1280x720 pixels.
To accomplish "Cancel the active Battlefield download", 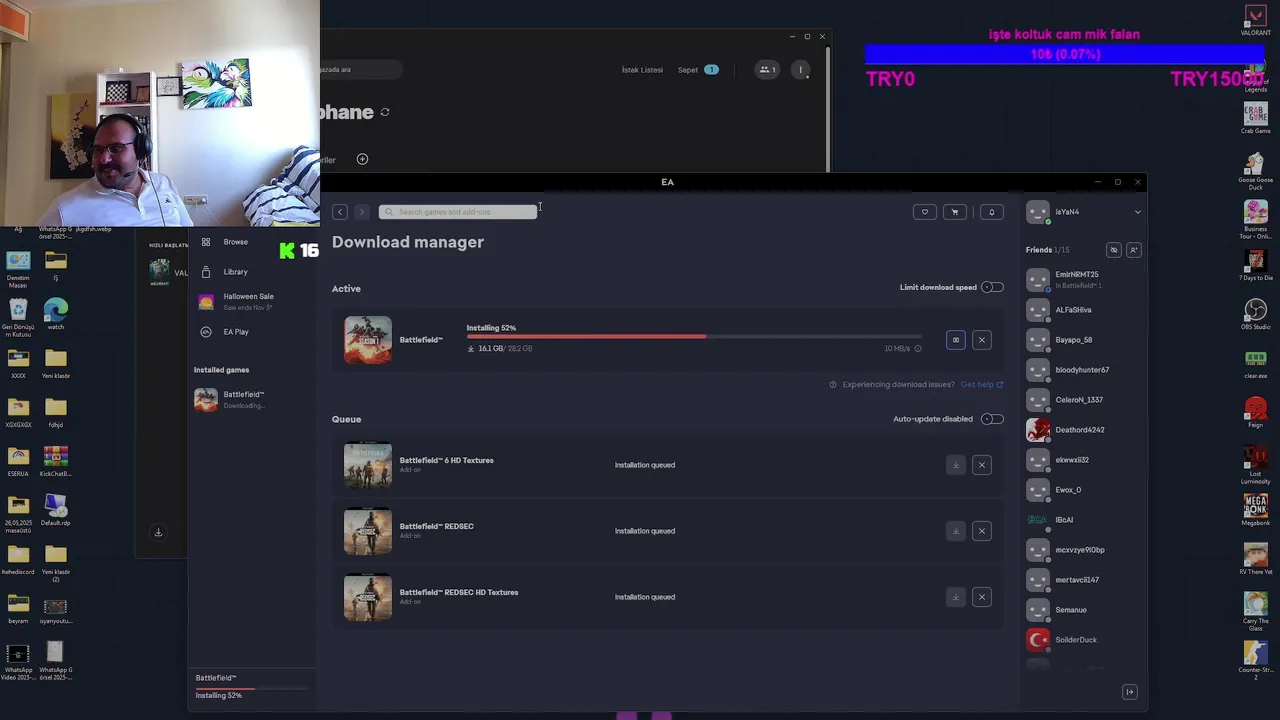I will (x=981, y=340).
